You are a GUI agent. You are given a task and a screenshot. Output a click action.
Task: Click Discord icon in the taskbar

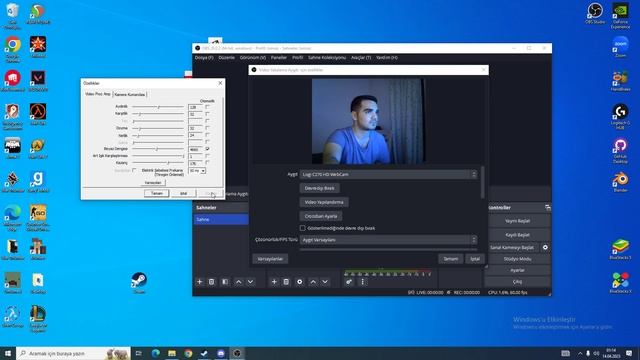(221, 353)
